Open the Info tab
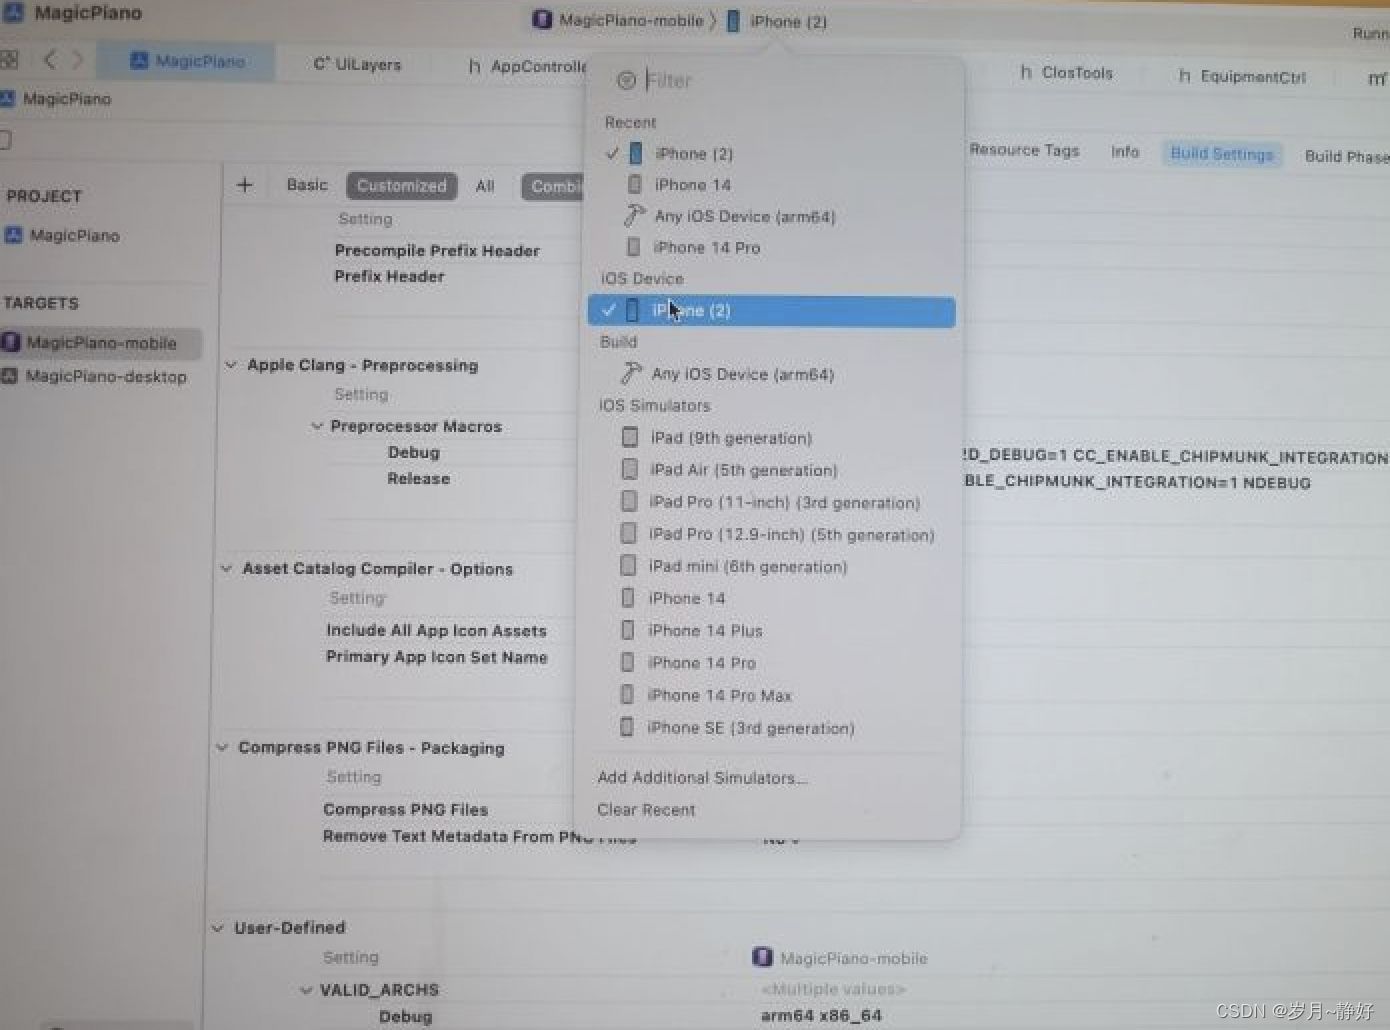Viewport: 1390px width, 1030px height. [1125, 151]
